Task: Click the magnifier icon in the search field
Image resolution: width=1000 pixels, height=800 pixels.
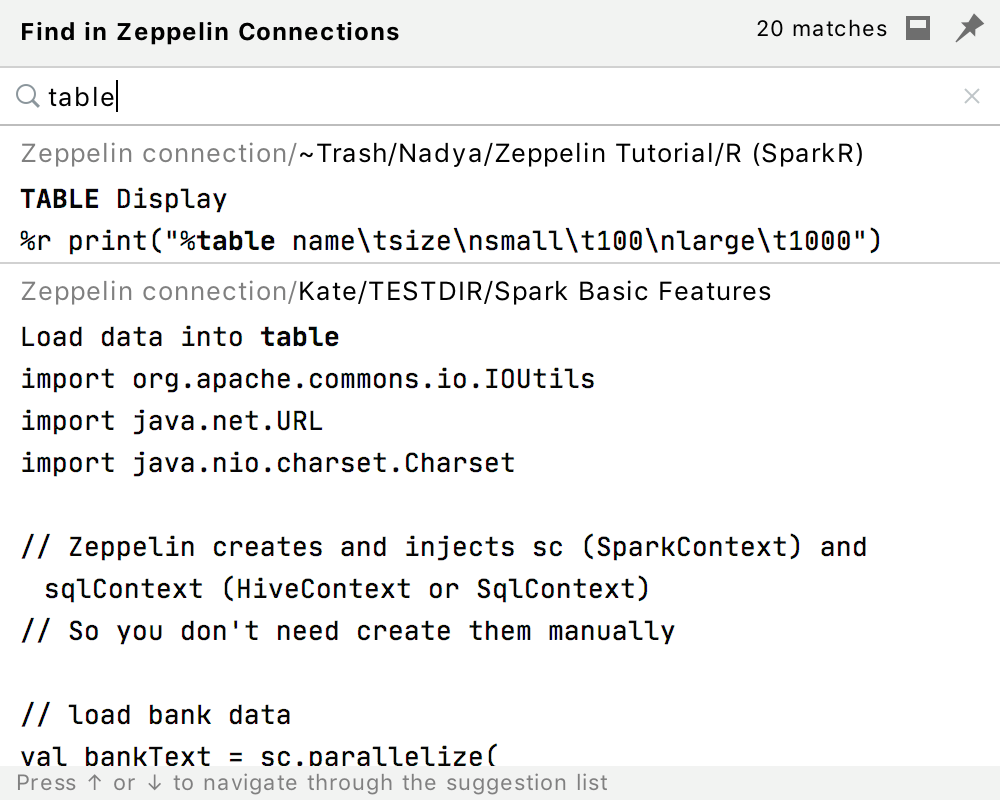Action: [27, 96]
